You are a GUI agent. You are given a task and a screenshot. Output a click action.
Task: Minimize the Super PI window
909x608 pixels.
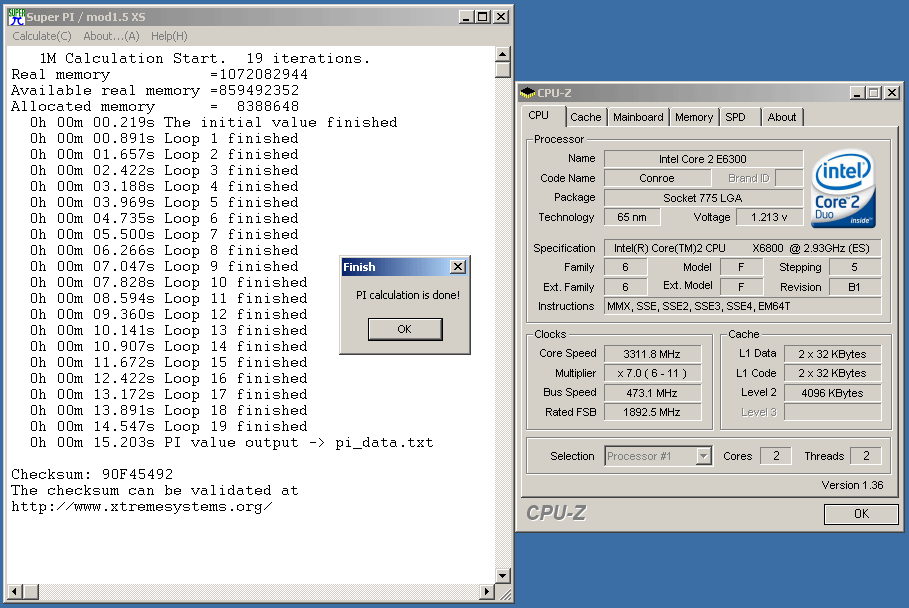466,17
